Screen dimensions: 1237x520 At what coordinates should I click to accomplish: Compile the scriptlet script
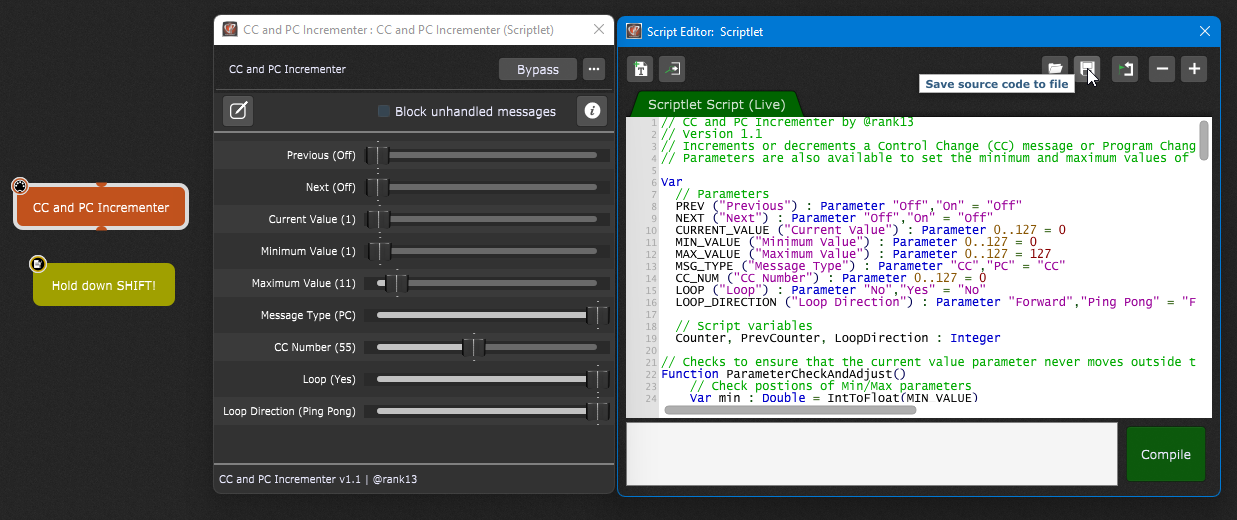(x=1166, y=454)
